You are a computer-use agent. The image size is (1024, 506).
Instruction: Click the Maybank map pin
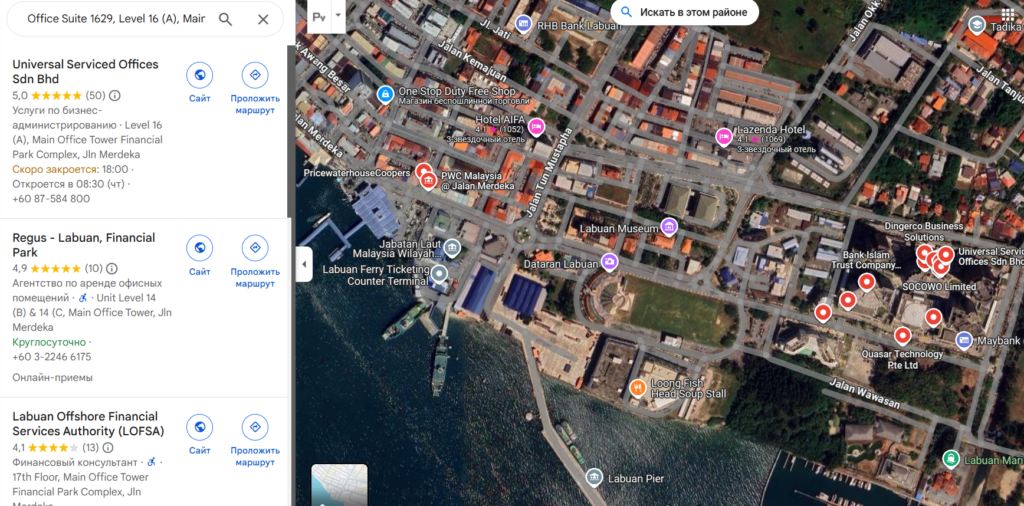(964, 341)
